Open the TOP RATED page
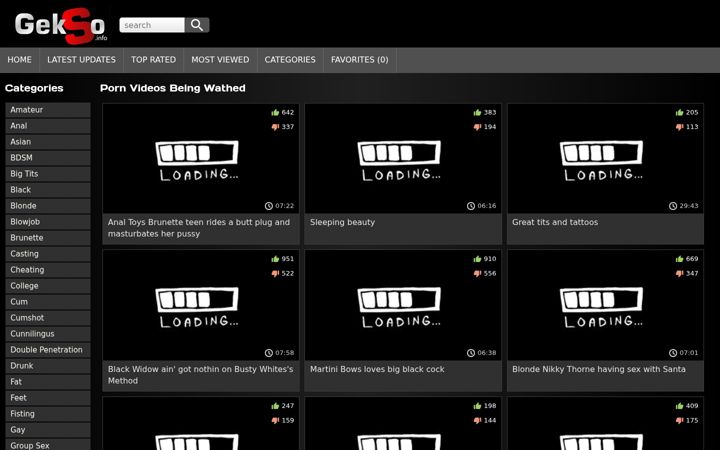Image resolution: width=720 pixels, height=450 pixels. click(x=153, y=60)
